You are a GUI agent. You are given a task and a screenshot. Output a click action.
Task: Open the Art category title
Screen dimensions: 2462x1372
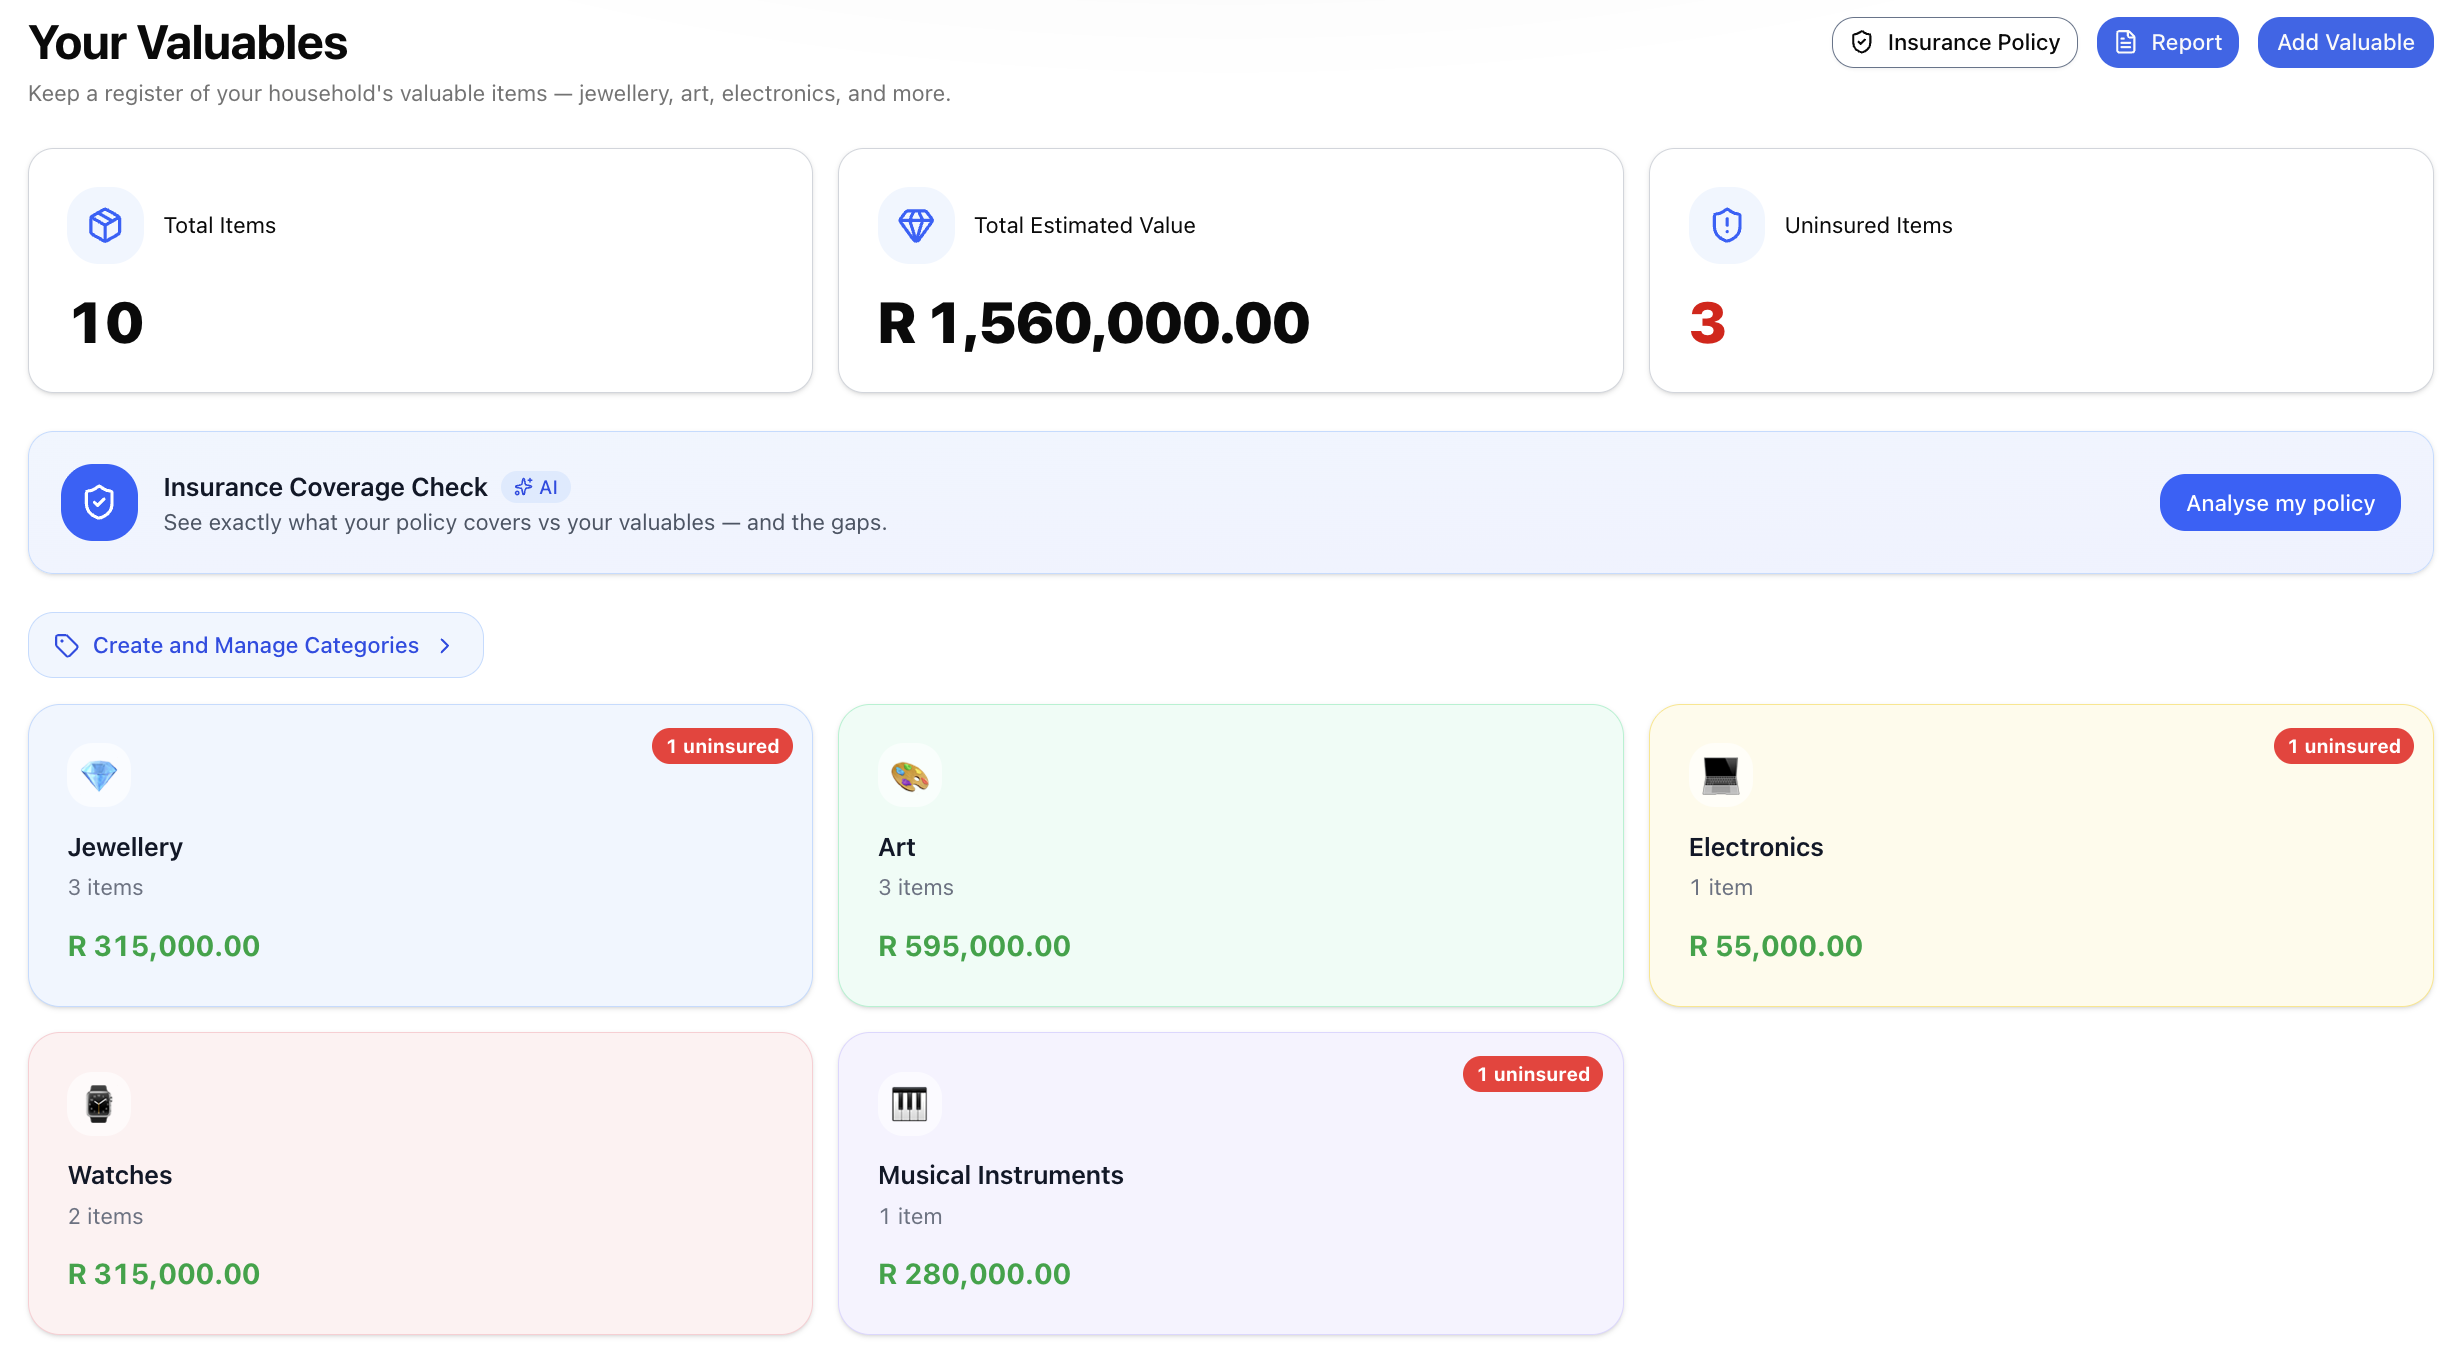tap(897, 847)
